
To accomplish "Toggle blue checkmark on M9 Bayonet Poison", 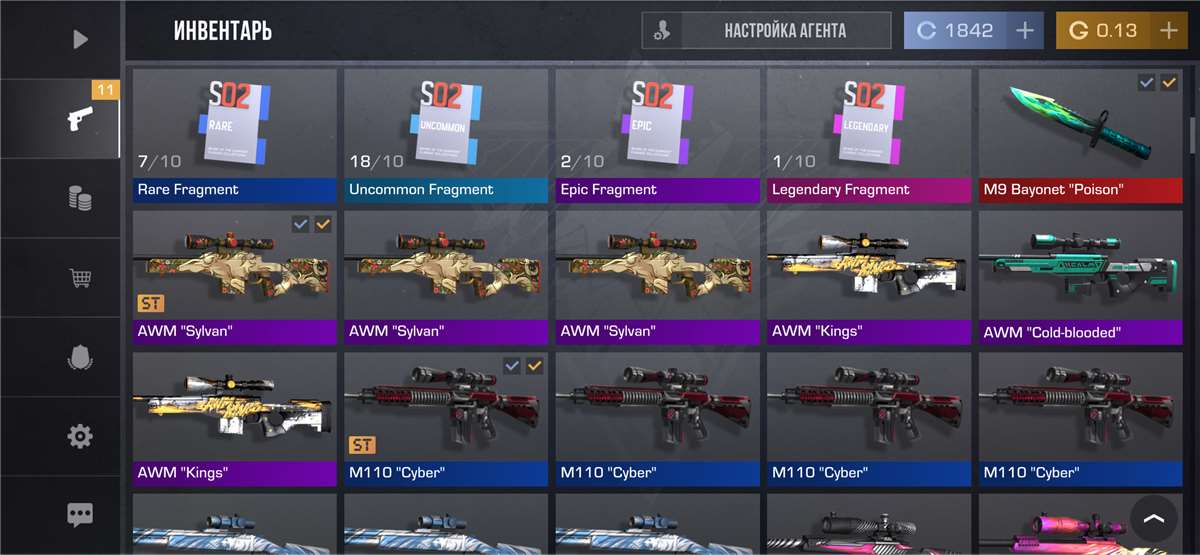I will 1146,83.
